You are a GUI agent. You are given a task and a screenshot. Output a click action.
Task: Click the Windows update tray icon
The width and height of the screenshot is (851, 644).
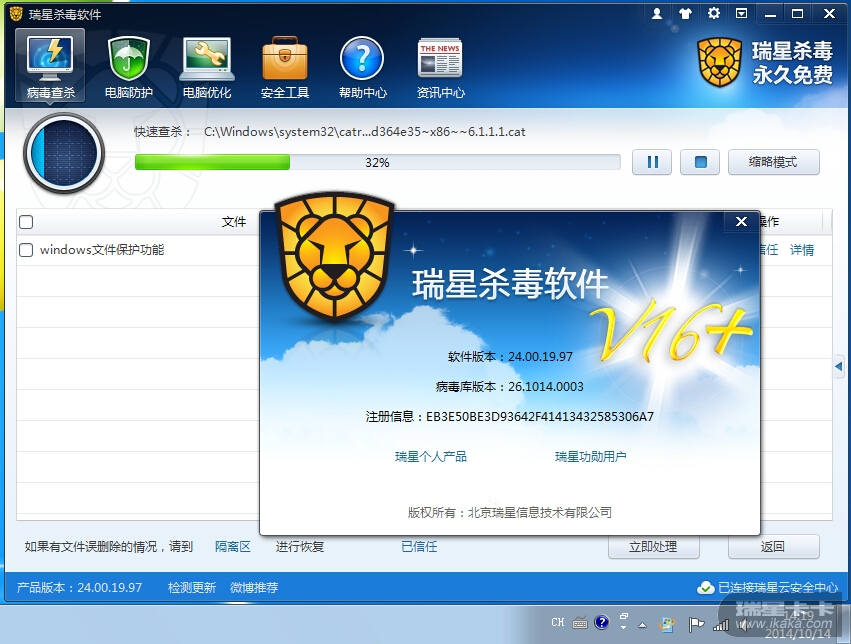tap(667, 624)
